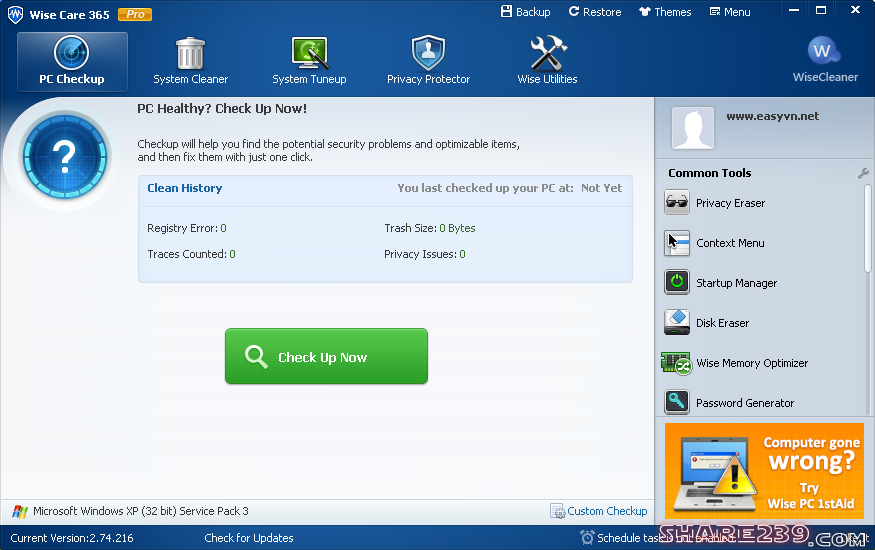
Task: Open the Privacy Protector tab
Action: (428, 61)
